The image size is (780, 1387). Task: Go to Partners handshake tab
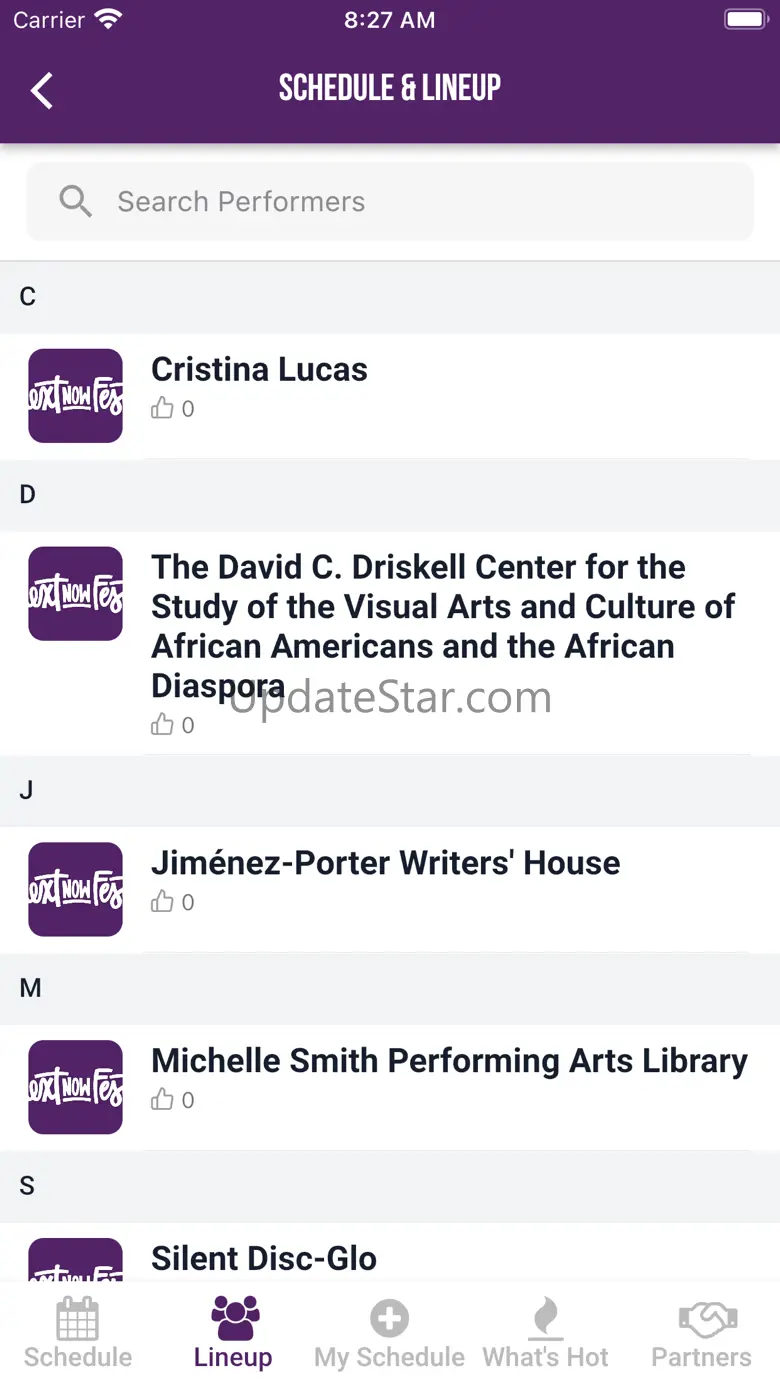pos(702,1333)
